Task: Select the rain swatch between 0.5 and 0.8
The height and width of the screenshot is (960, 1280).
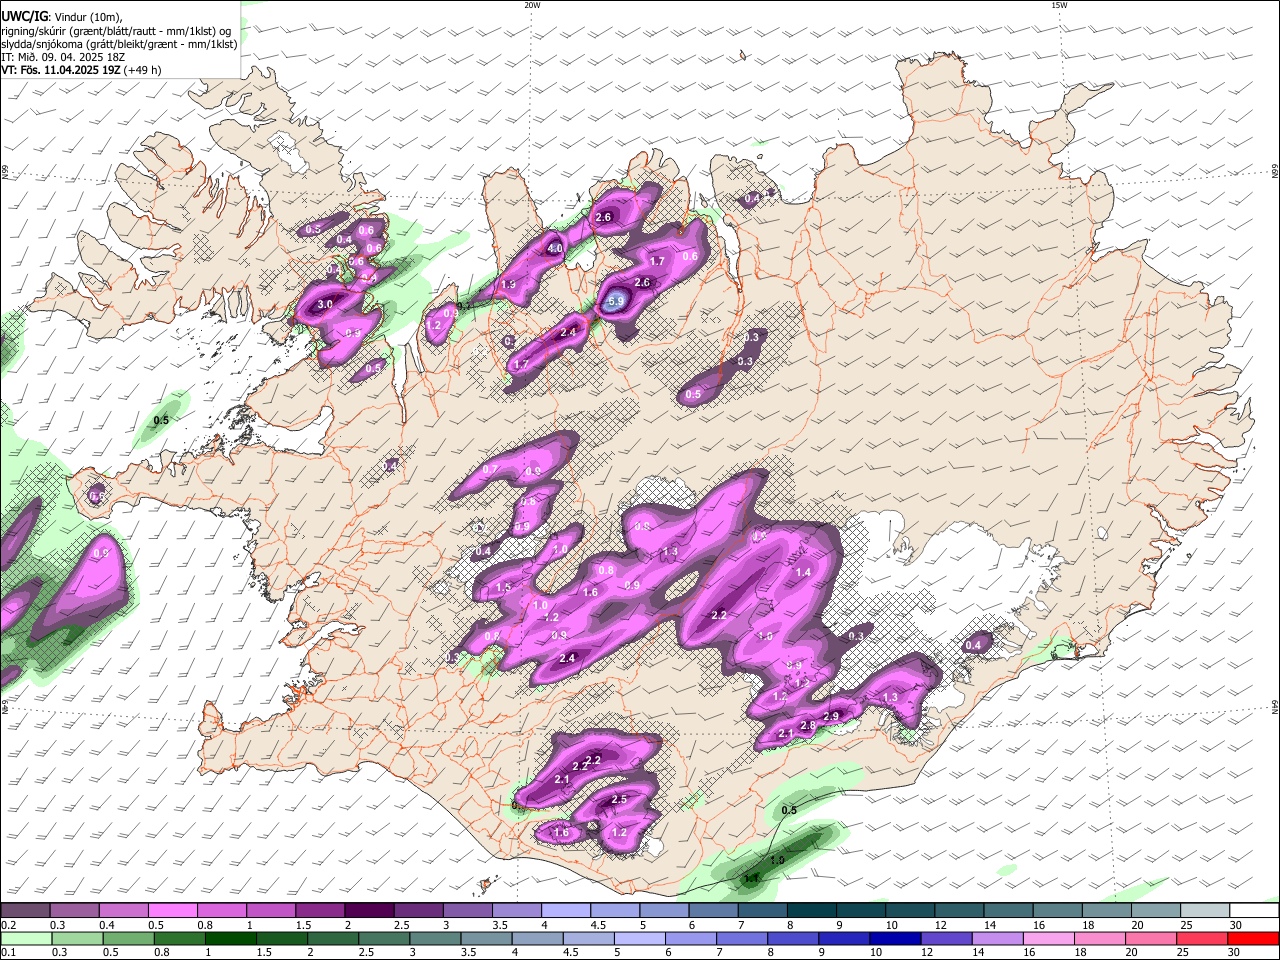Action: (x=129, y=939)
